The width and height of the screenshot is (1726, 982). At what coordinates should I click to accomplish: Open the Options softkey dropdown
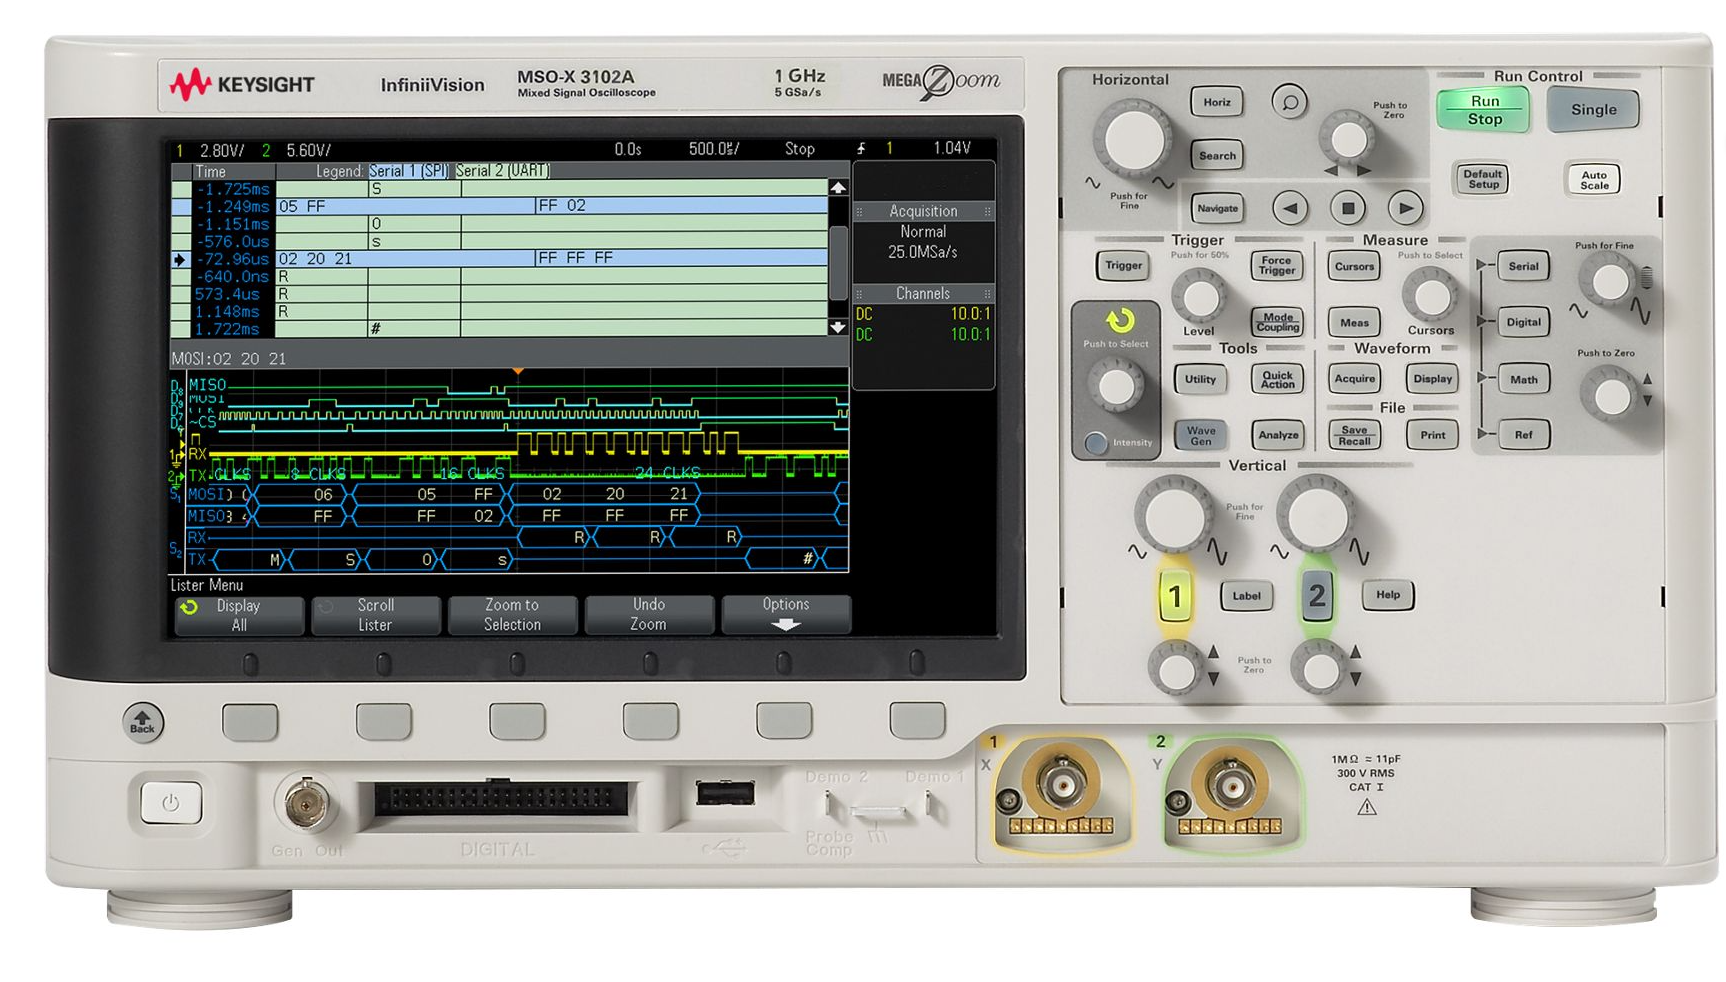[x=786, y=612]
